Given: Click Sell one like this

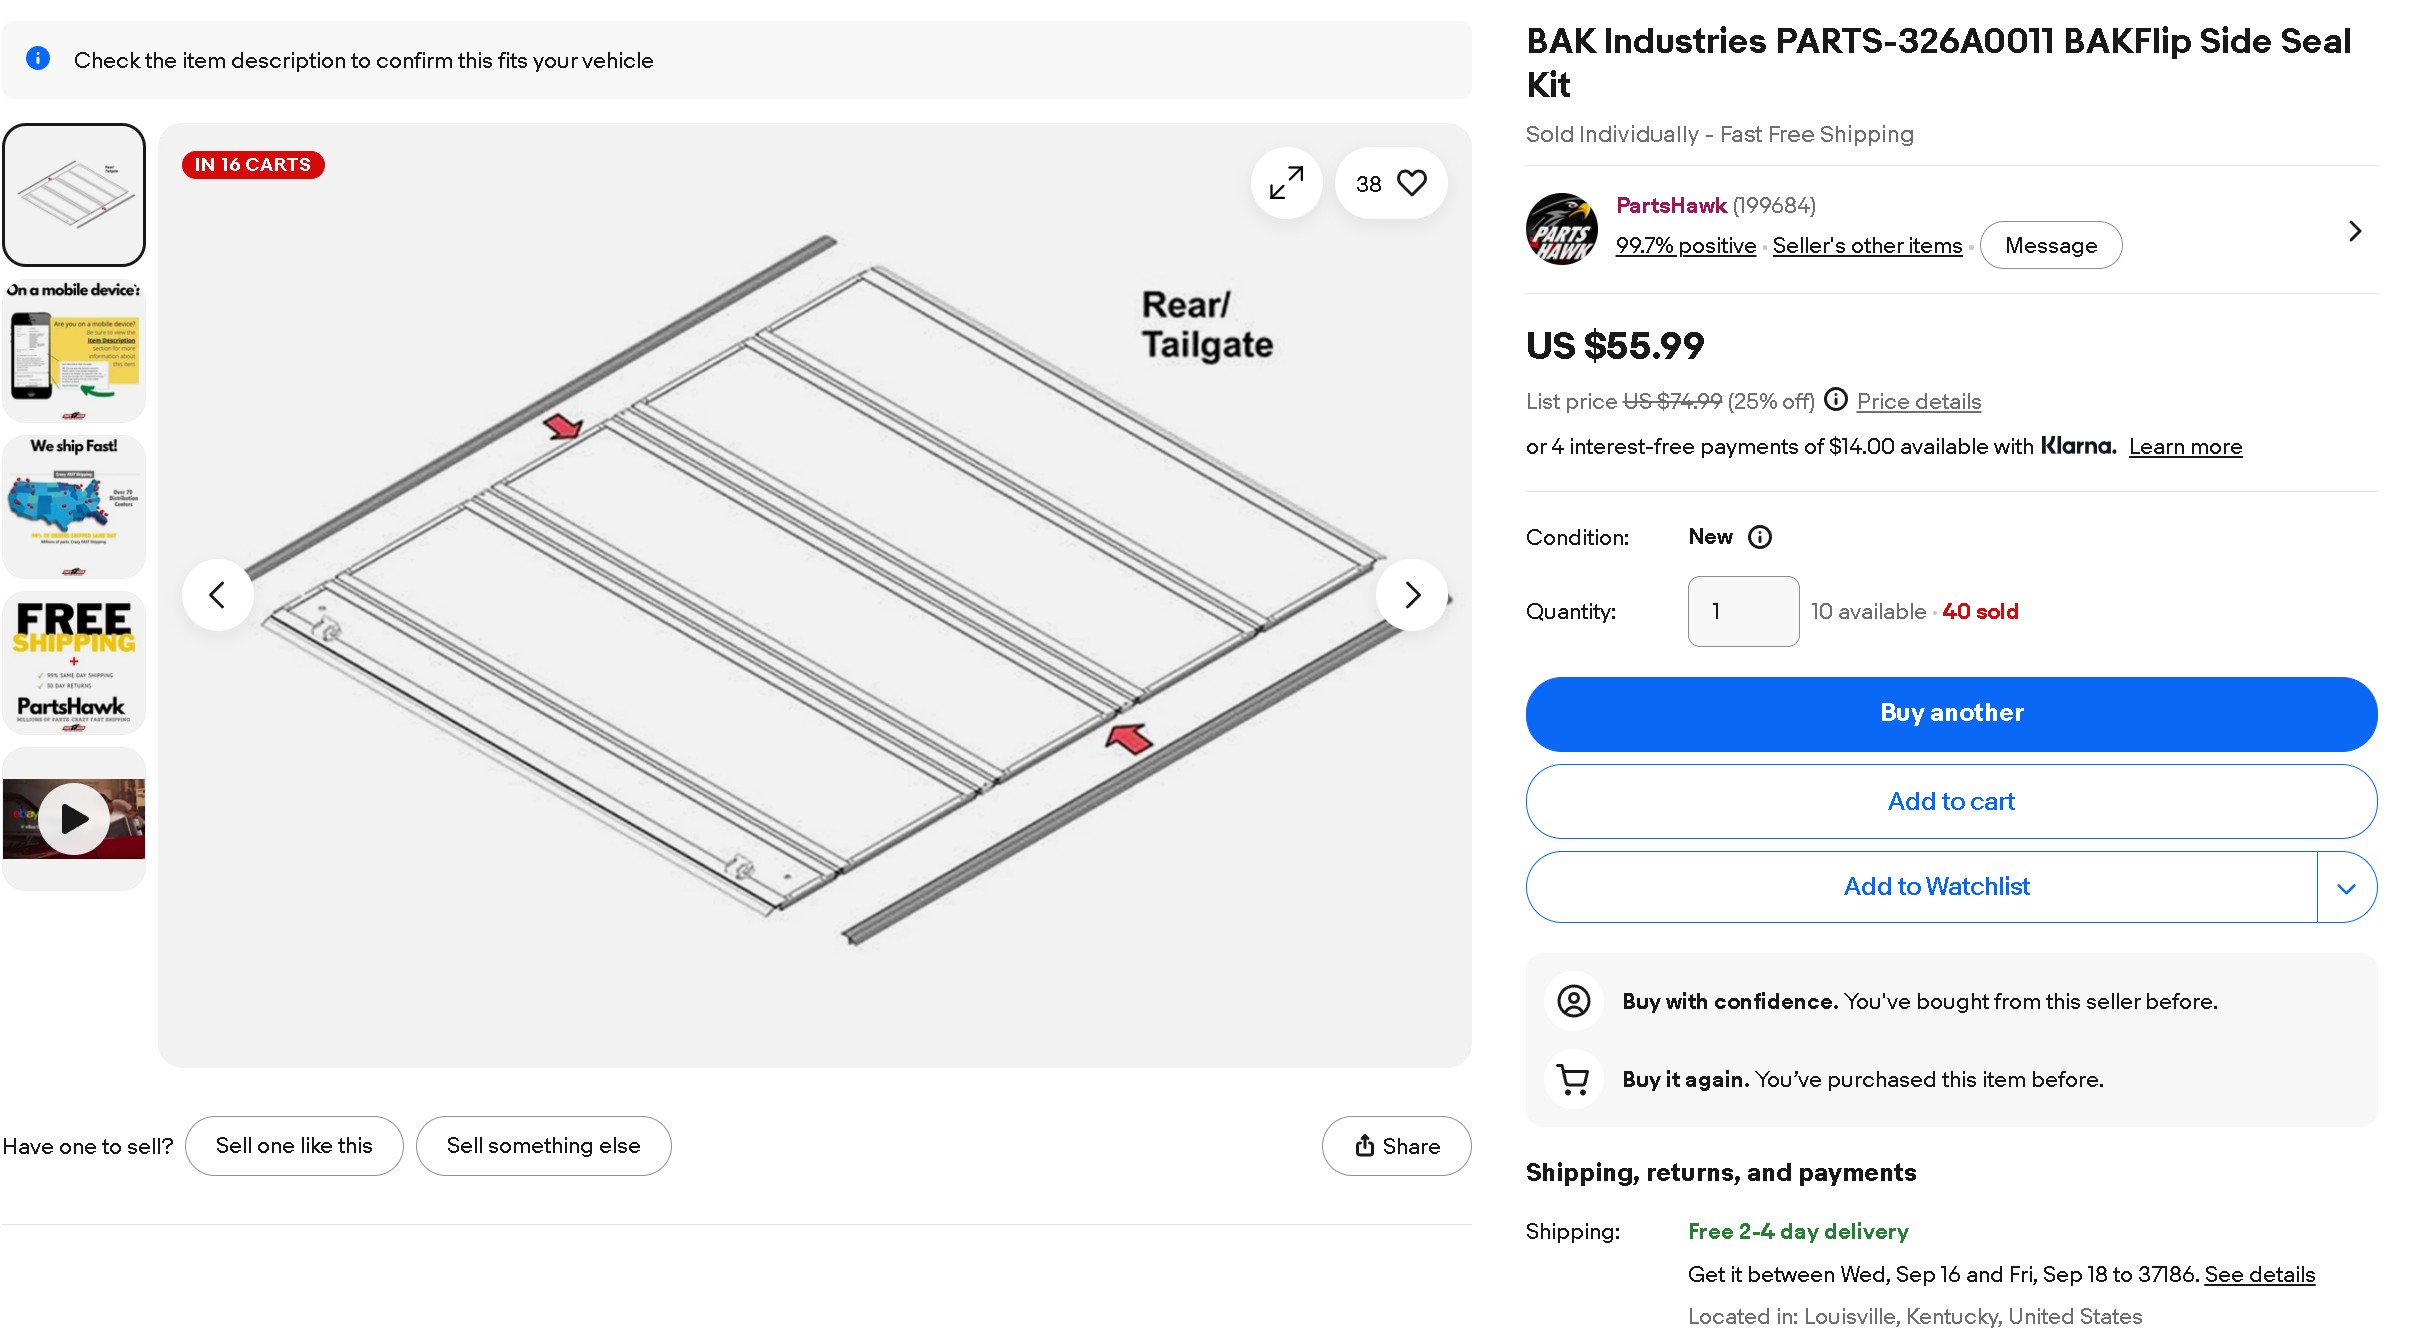Looking at the screenshot, I should pos(294,1146).
